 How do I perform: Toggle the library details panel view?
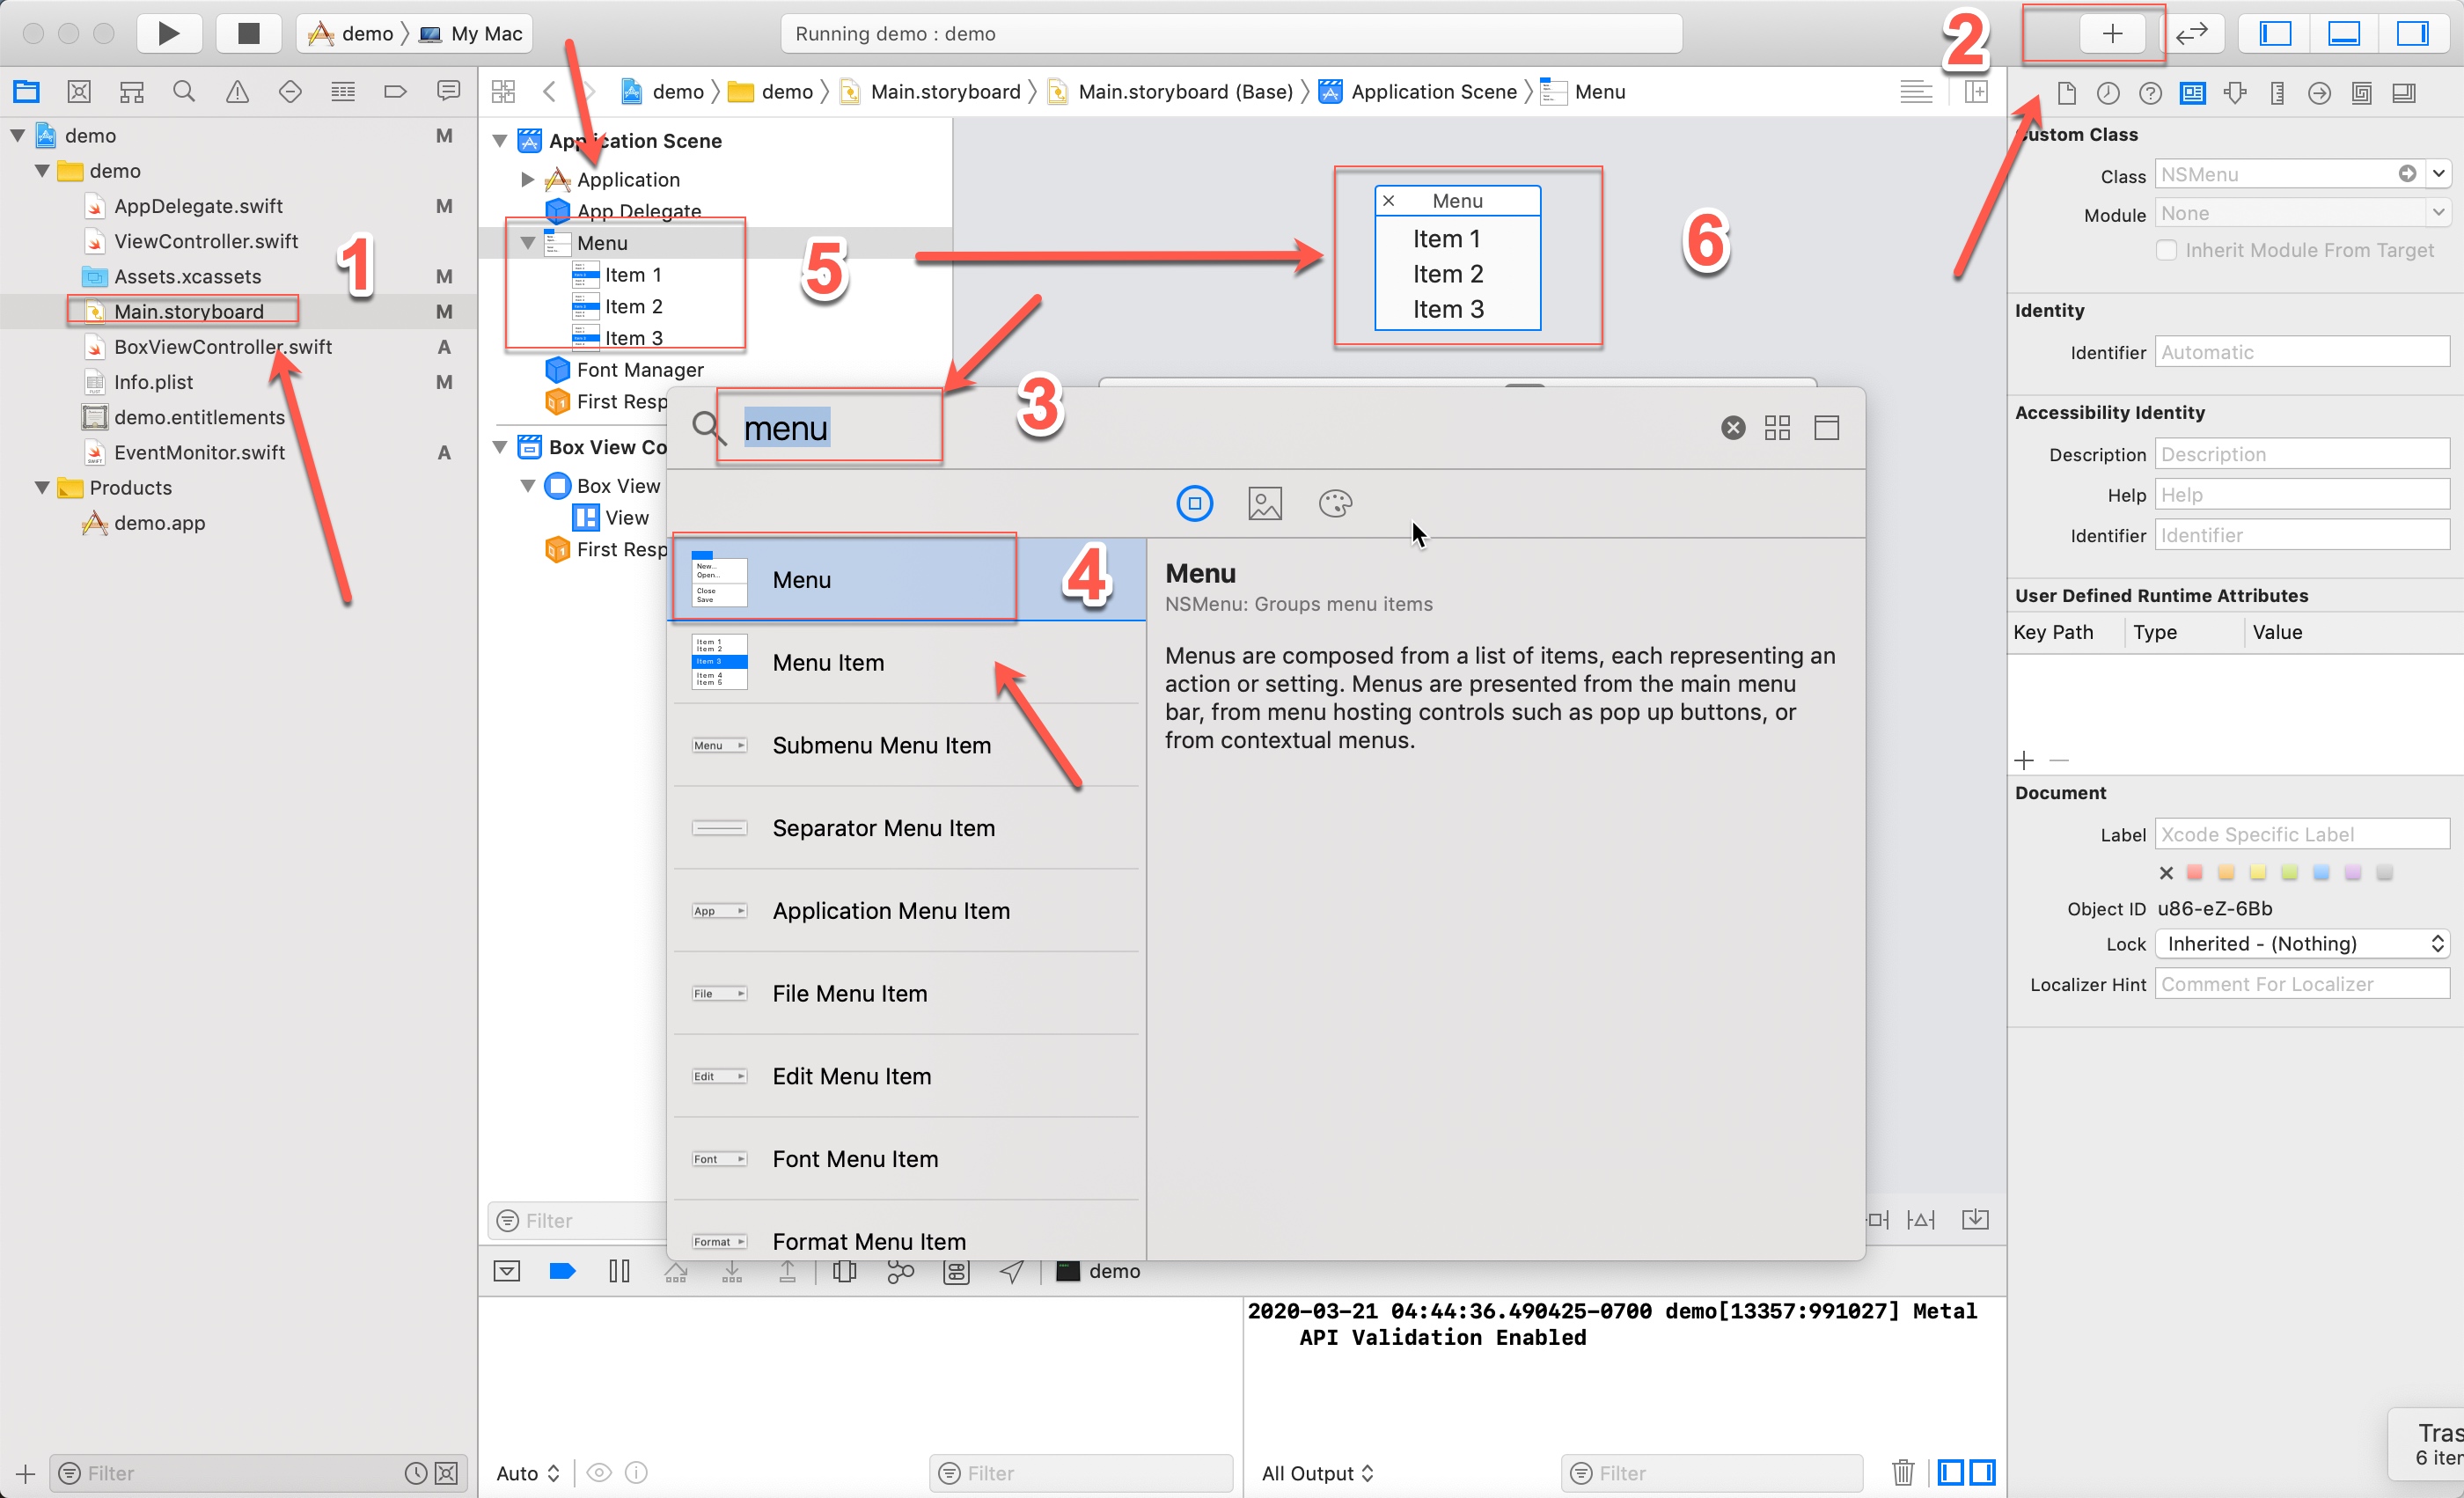1826,428
